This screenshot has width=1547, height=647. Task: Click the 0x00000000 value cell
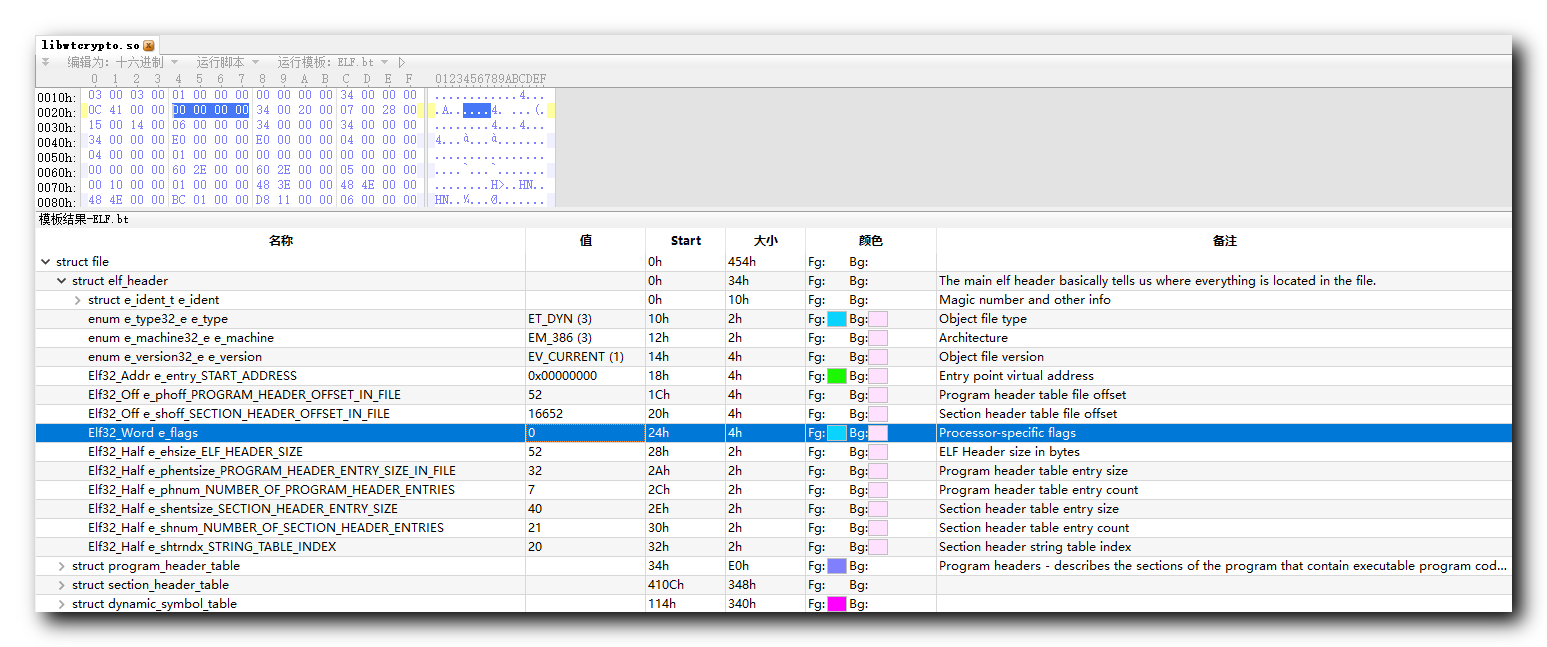586,376
